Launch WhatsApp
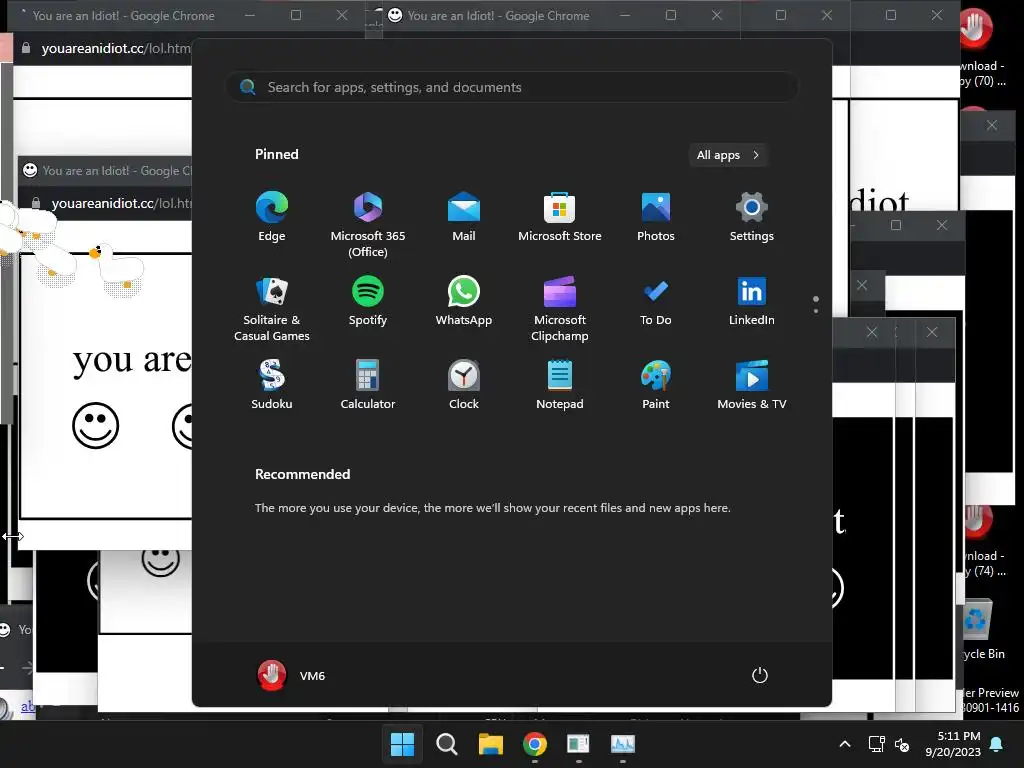1024x768 pixels. point(464,301)
